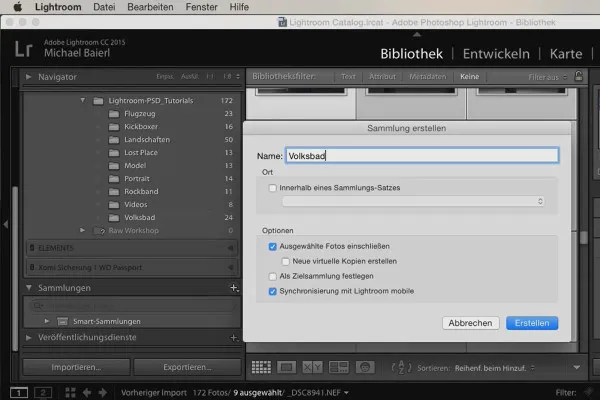Open the toolbar content triangle menu

point(577,367)
